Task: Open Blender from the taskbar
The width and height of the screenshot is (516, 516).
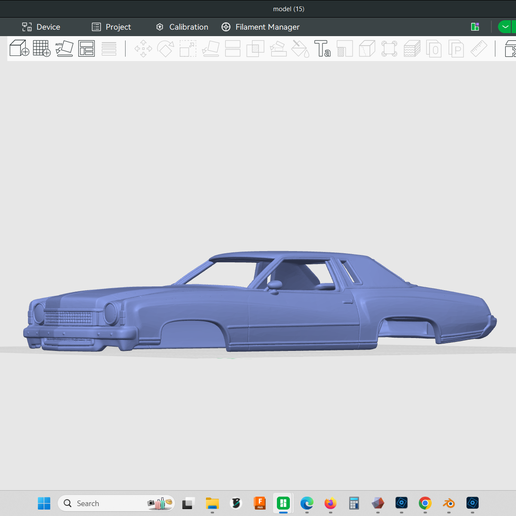Action: [449, 503]
